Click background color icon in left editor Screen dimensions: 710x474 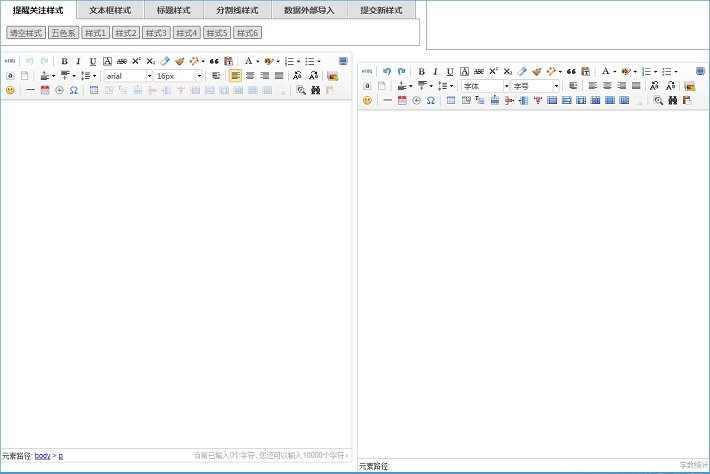click(269, 61)
